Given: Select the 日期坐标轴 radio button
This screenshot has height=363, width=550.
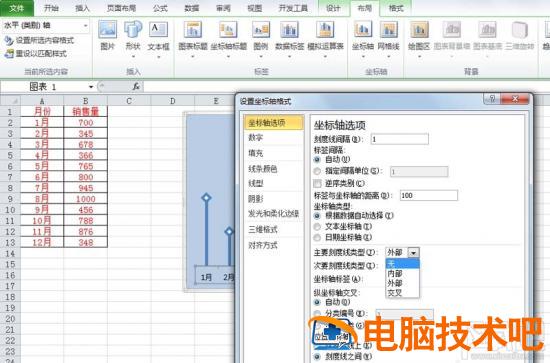Looking at the screenshot, I should (x=317, y=237).
